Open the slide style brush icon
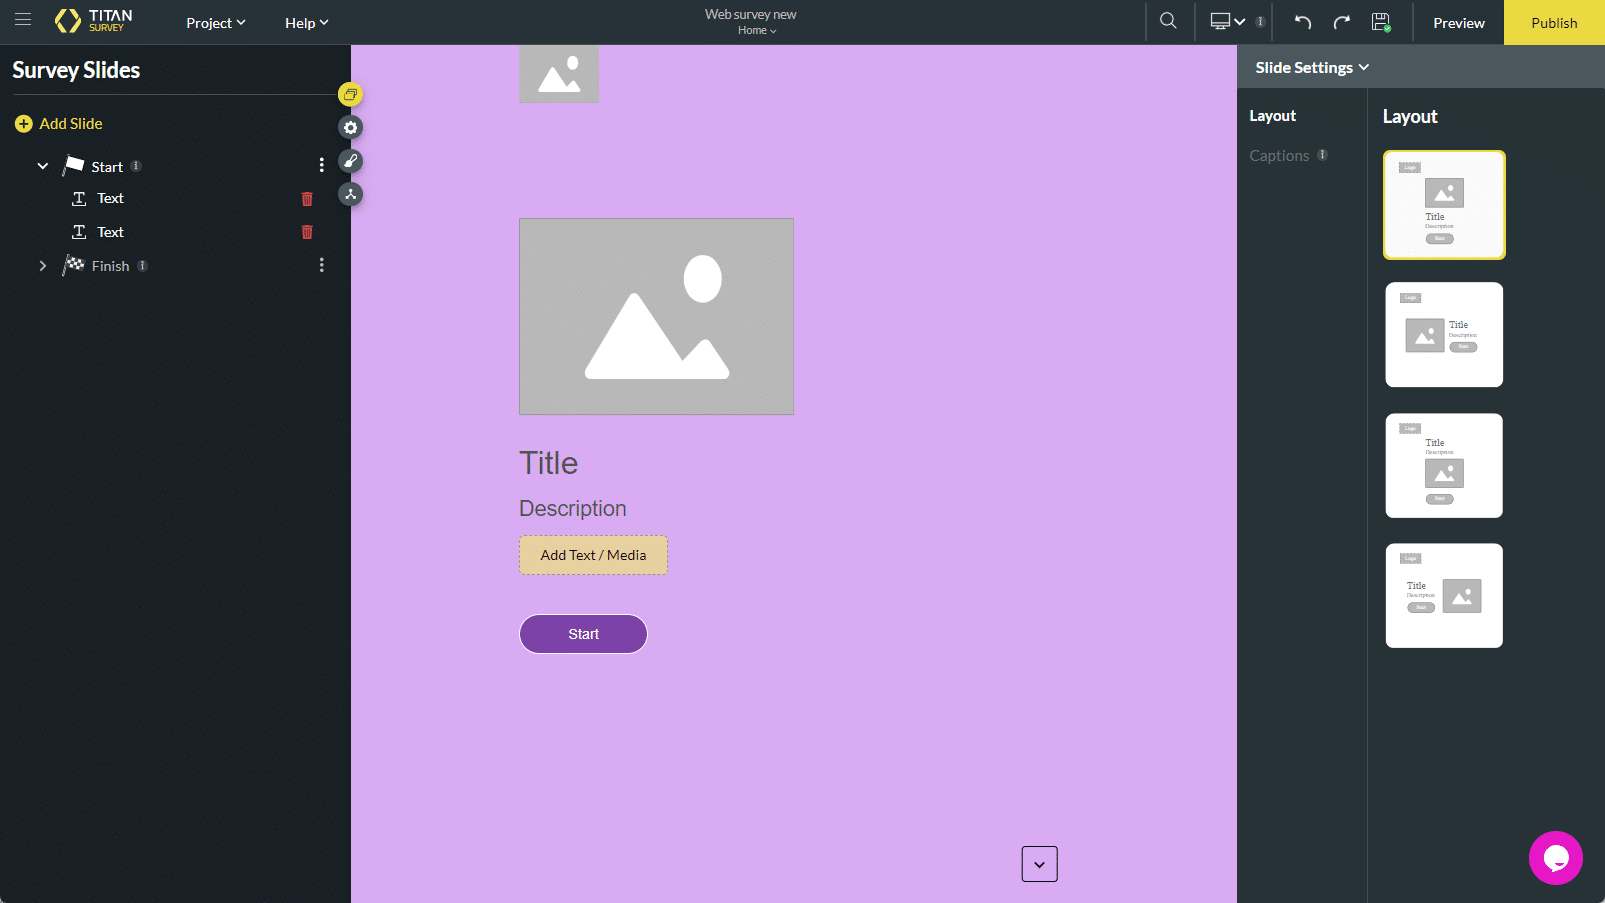The image size is (1605, 903). point(351,161)
